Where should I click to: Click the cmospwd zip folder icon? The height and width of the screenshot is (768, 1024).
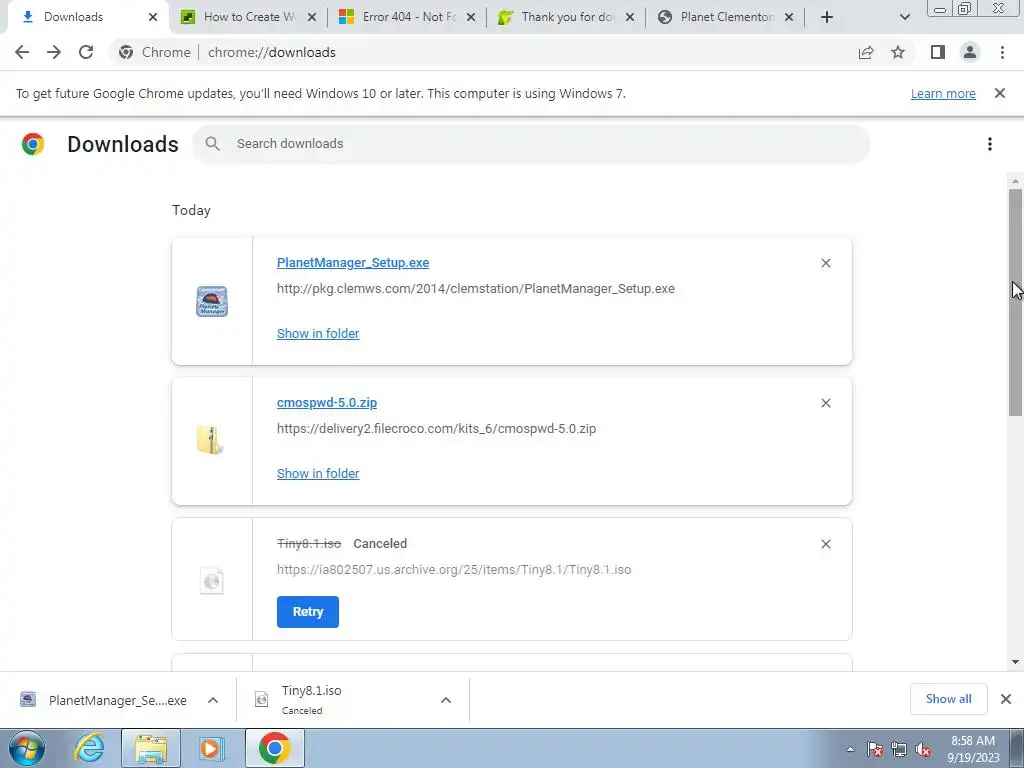click(210, 440)
